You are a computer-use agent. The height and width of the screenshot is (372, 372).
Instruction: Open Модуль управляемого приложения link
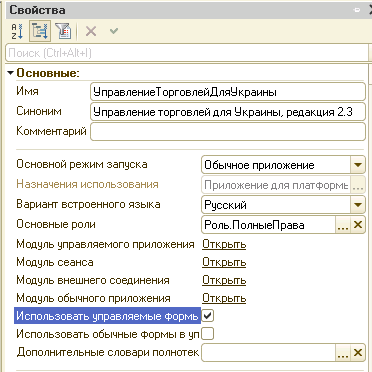click(224, 245)
